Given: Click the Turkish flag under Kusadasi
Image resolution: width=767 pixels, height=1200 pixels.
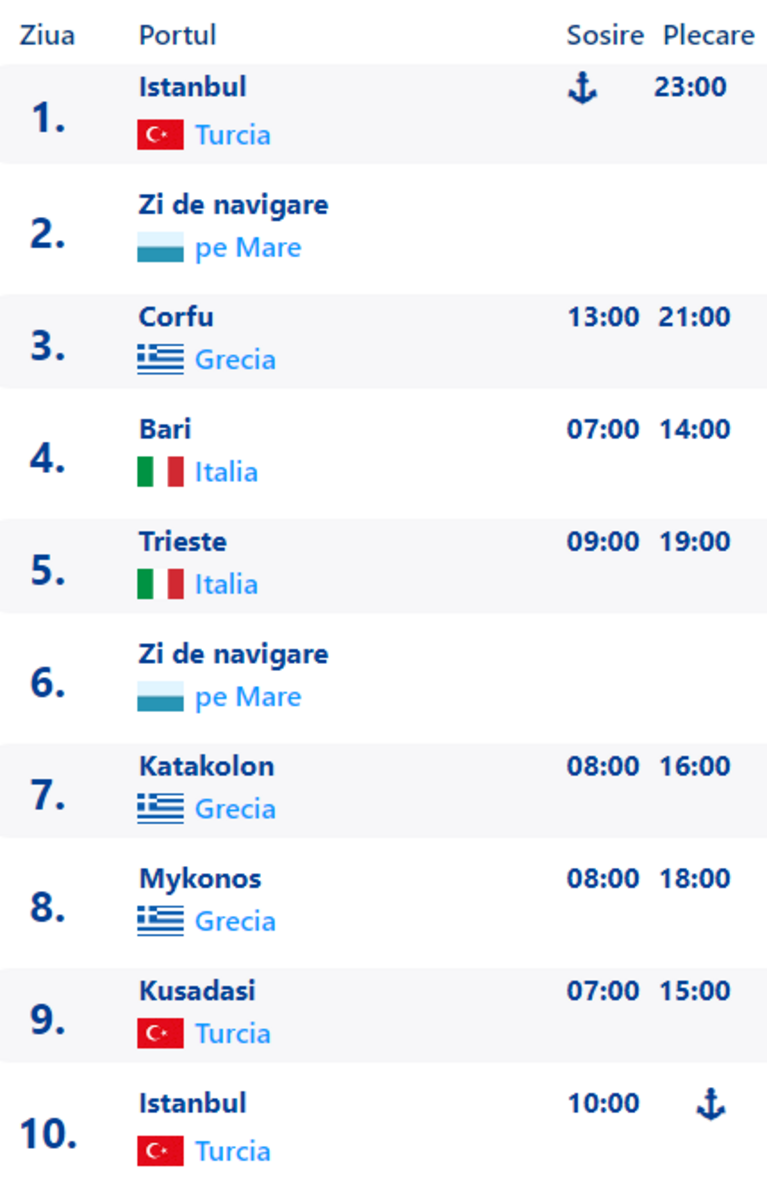Looking at the screenshot, I should pyautogui.click(x=160, y=1033).
